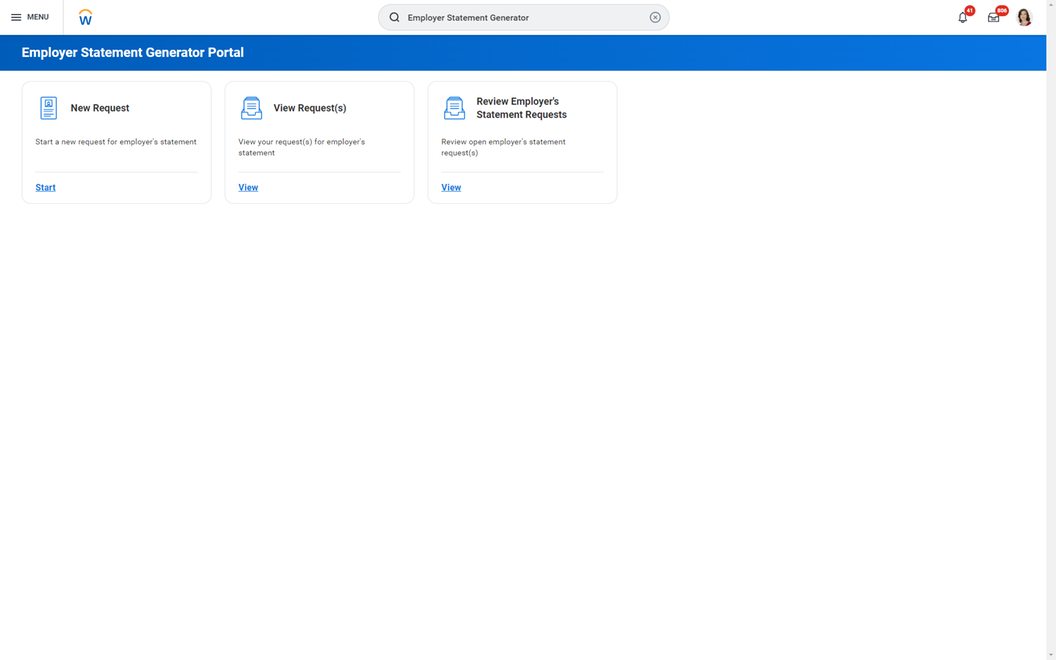The image size is (1056, 660).
Task: Click the magnifying glass search icon
Action: (394, 17)
